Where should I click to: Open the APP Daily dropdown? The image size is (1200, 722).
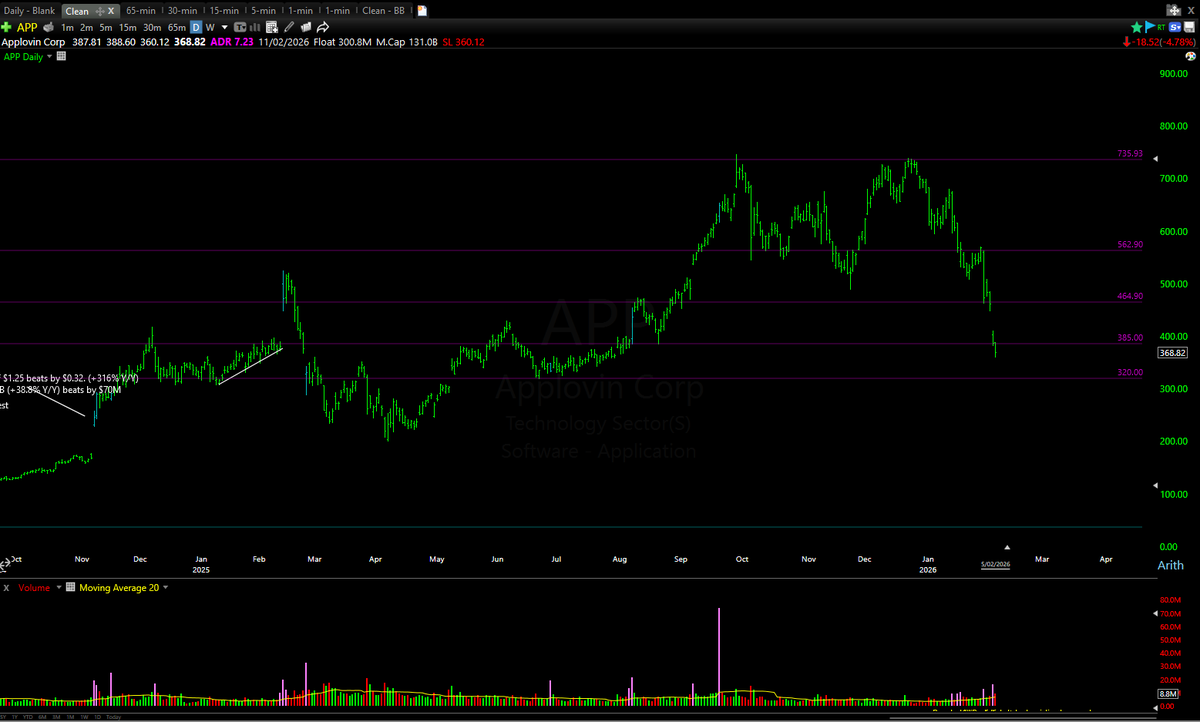(50, 57)
